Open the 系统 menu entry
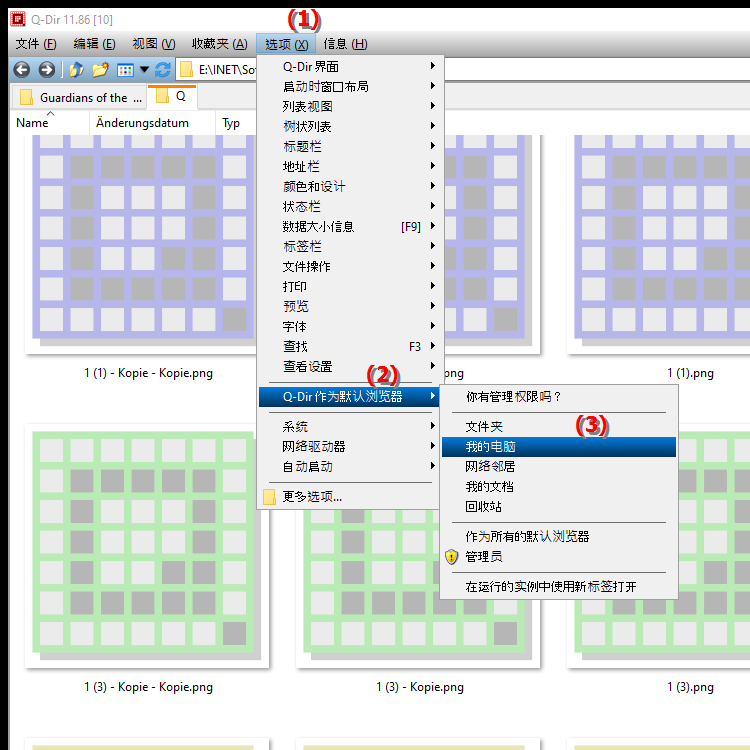This screenshot has height=750, width=750. pos(350,427)
